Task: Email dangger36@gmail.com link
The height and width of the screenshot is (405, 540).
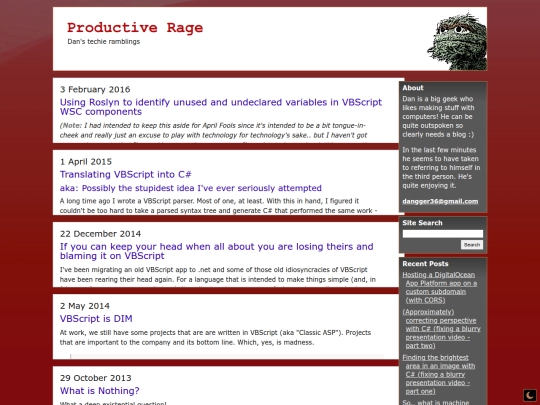Action: coord(440,201)
